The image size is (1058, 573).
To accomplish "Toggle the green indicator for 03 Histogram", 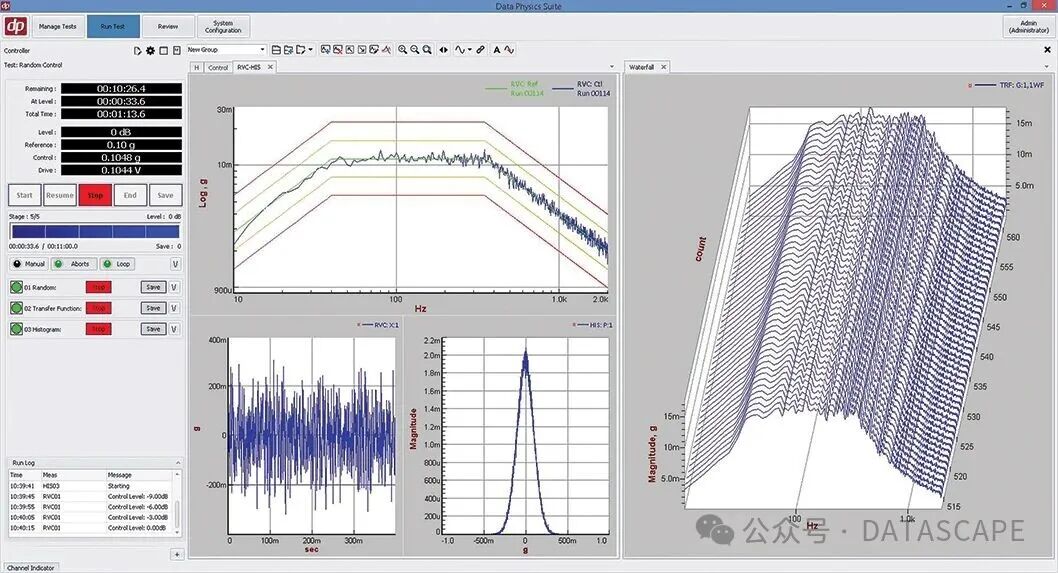I will 16,329.
